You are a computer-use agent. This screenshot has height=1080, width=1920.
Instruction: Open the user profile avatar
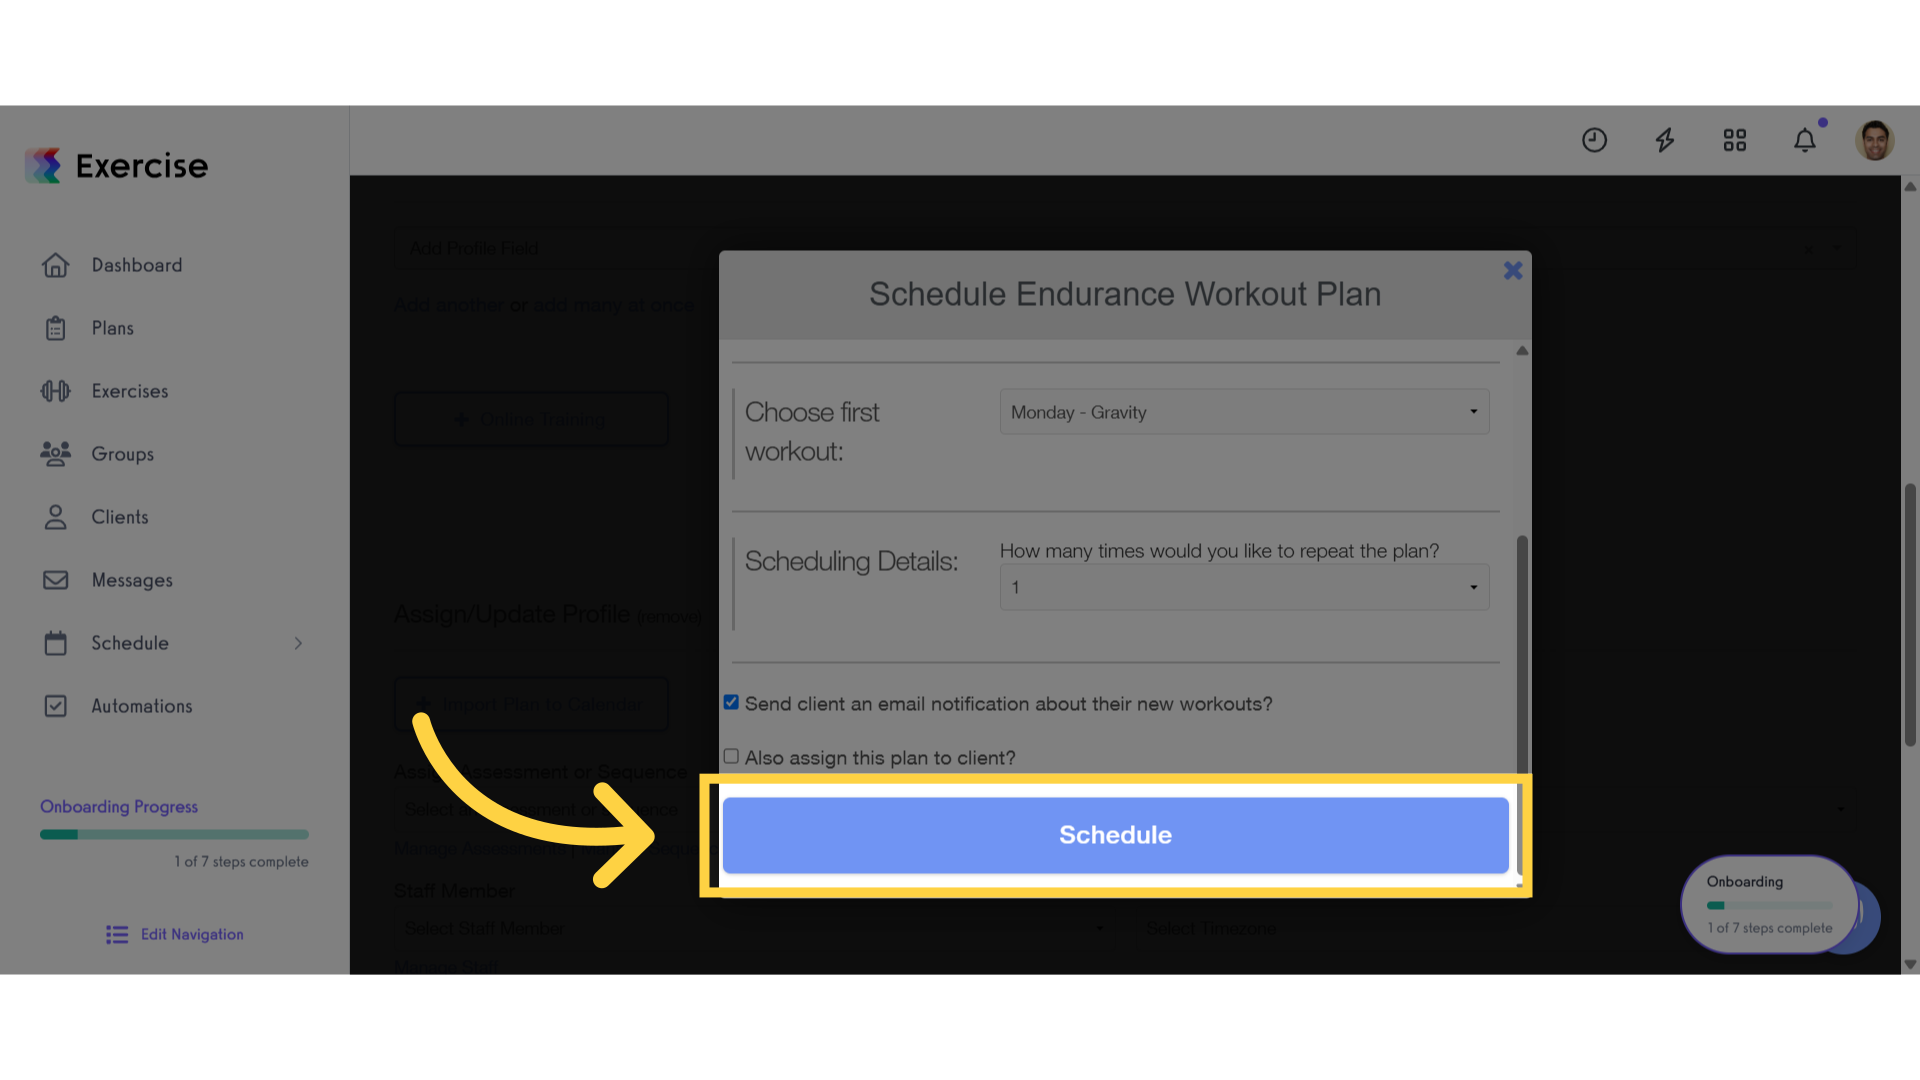[x=1875, y=140]
